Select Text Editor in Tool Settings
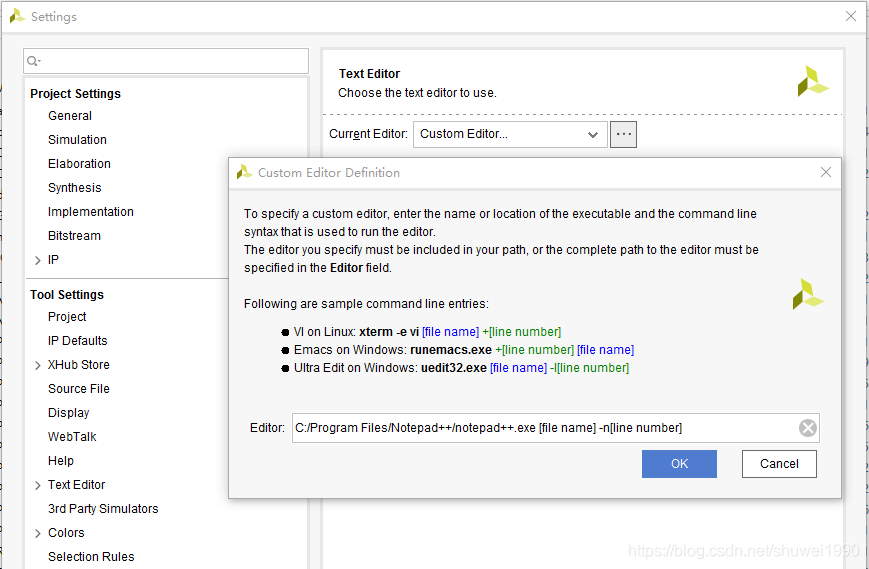 tap(76, 485)
